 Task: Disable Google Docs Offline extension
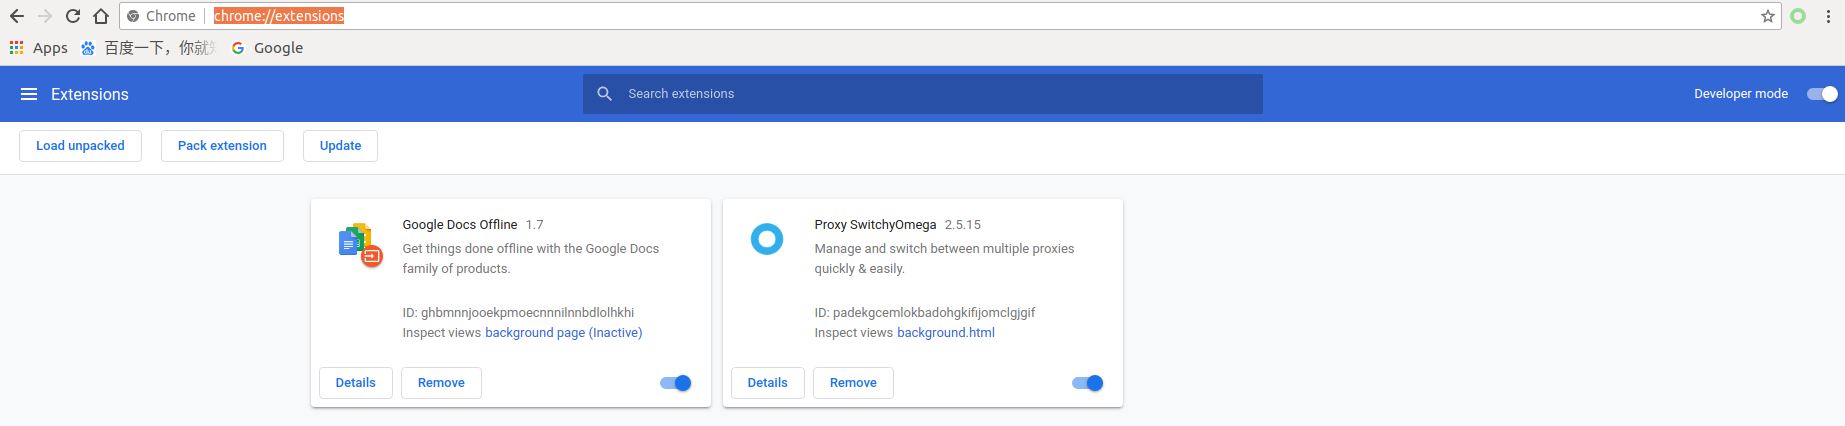coord(676,383)
